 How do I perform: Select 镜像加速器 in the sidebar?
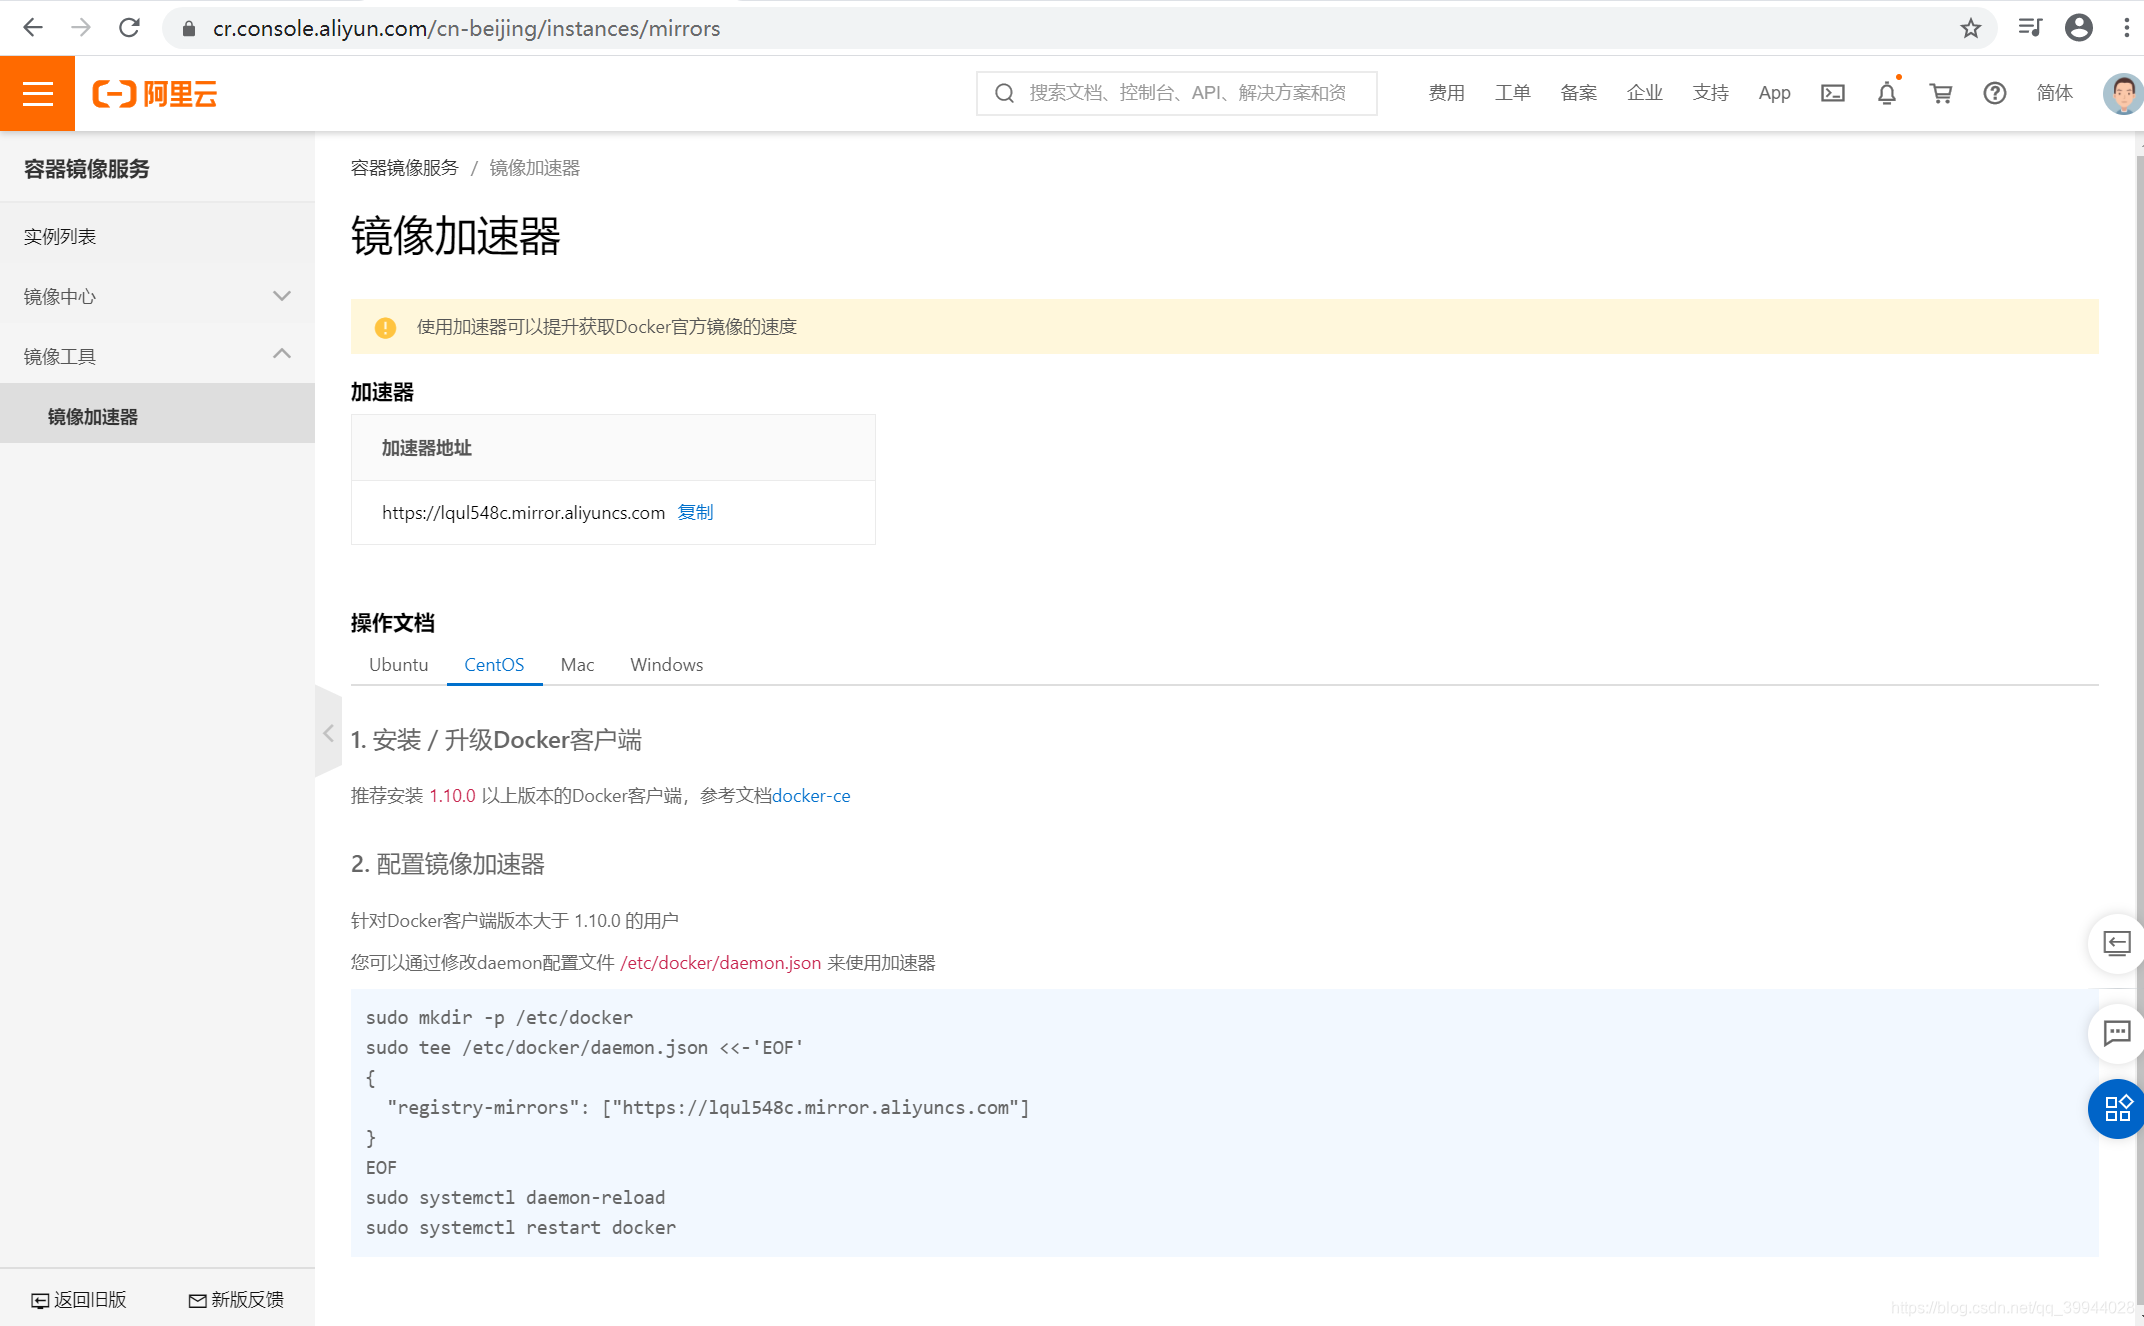(x=157, y=415)
